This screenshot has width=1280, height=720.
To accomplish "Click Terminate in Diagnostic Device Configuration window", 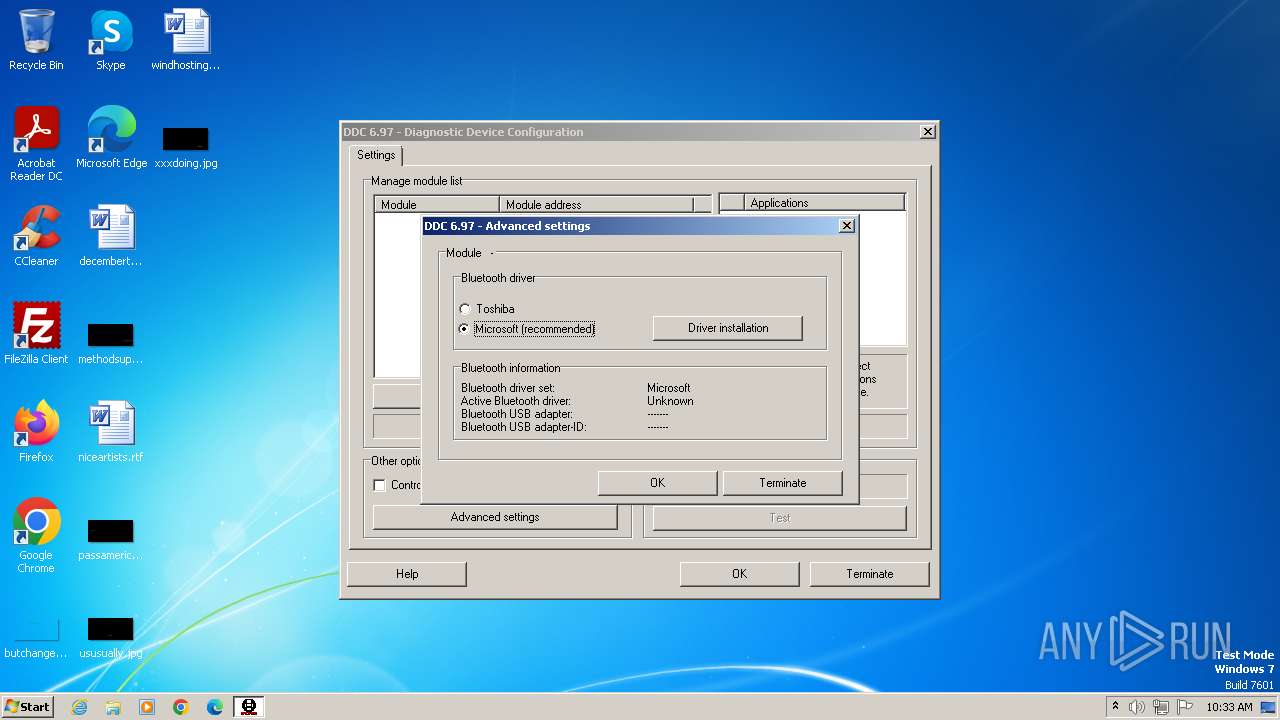I will (869, 574).
